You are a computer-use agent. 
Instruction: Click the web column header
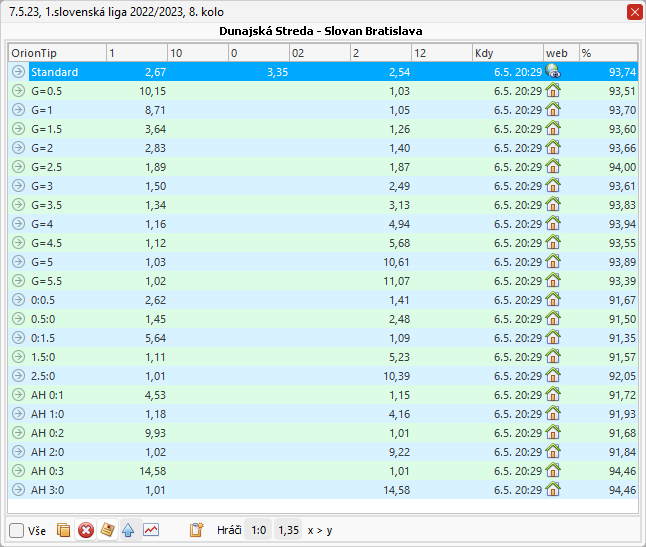tap(561, 53)
